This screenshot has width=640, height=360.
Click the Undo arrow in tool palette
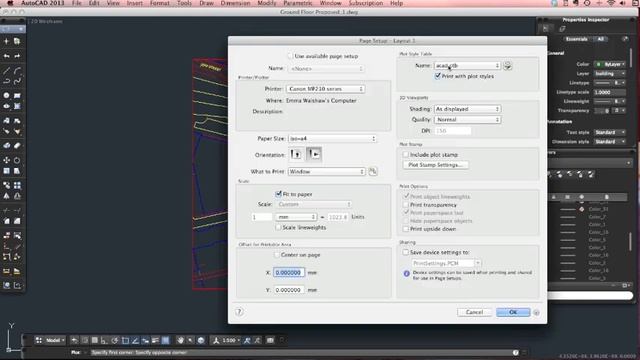pyautogui.click(x=7, y=56)
